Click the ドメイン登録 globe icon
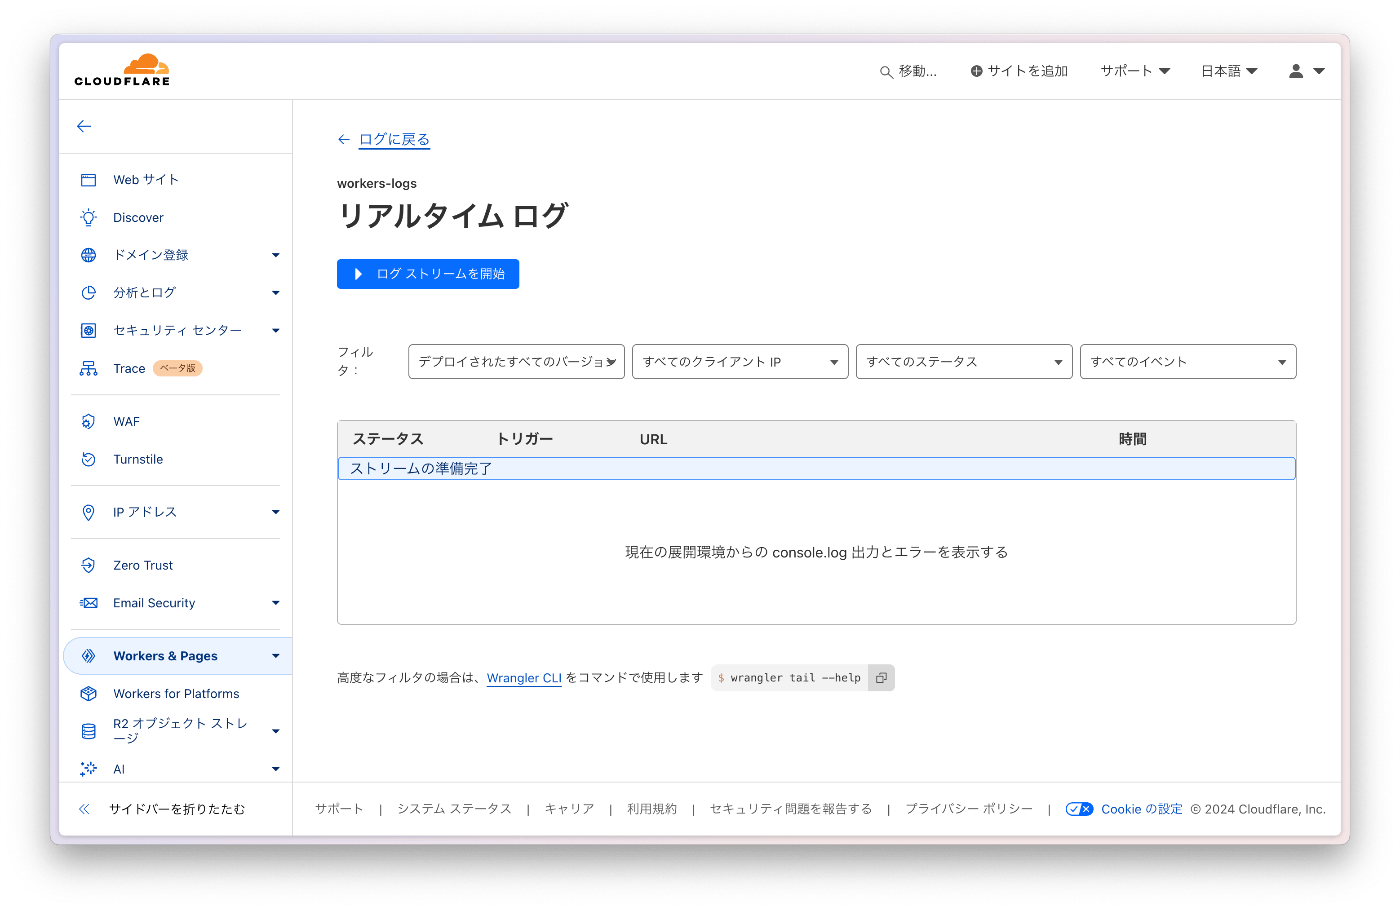This screenshot has width=1400, height=911. [x=88, y=255]
